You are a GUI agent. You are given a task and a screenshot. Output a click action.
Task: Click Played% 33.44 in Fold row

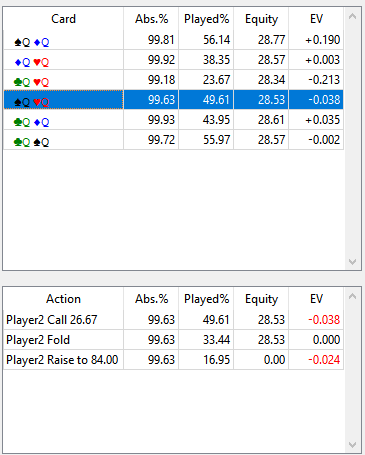217,340
